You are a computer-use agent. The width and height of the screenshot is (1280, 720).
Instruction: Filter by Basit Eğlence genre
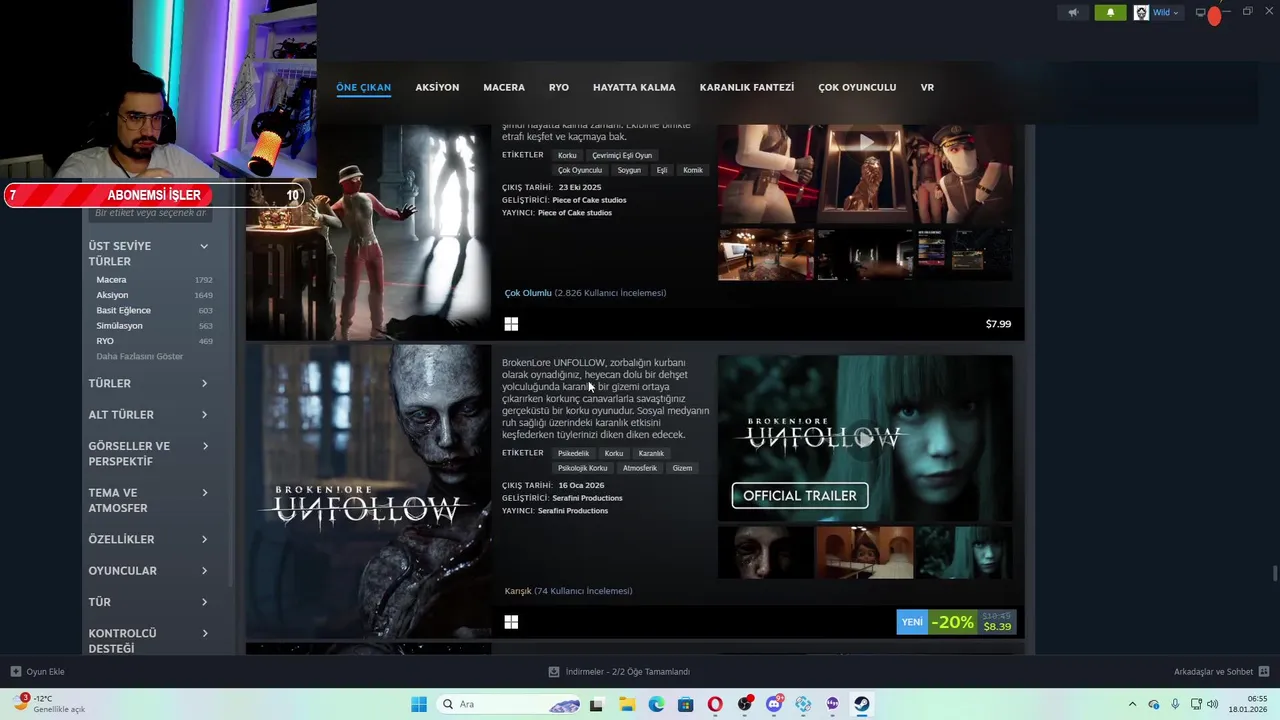(x=123, y=310)
